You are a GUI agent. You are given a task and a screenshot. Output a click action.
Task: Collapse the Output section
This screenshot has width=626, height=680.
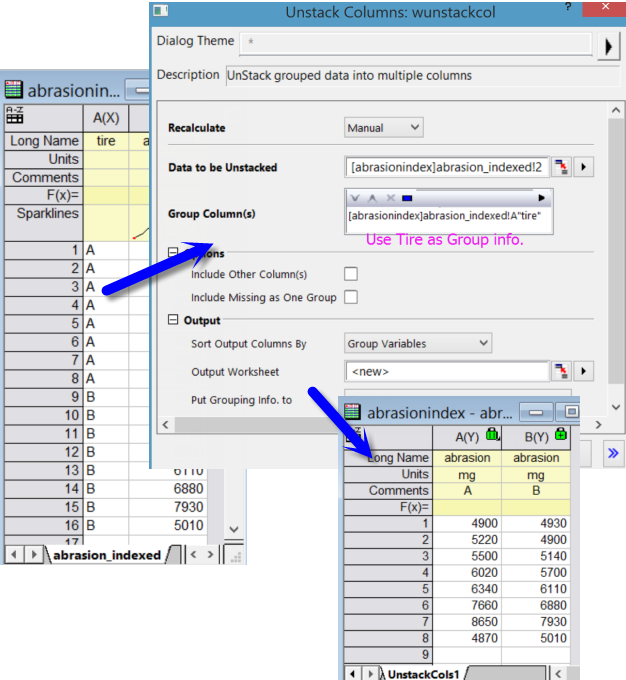tap(174, 321)
